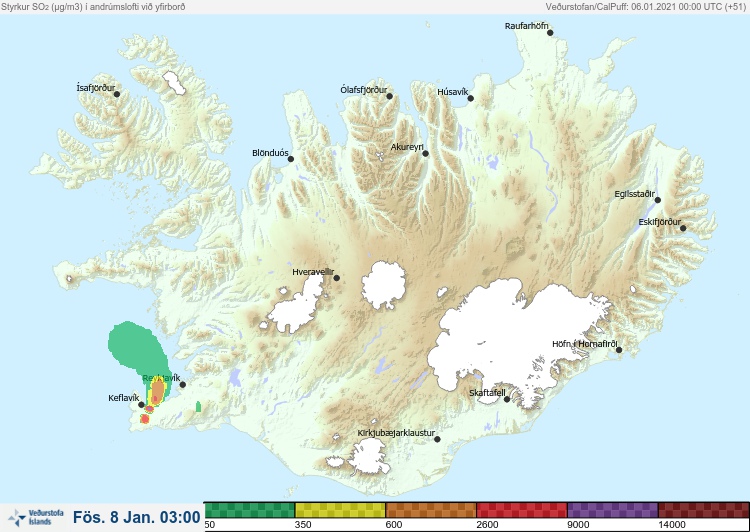The height and width of the screenshot is (532, 750).
Task: Click the yellow 350 legend swatch
Action: coord(340,510)
